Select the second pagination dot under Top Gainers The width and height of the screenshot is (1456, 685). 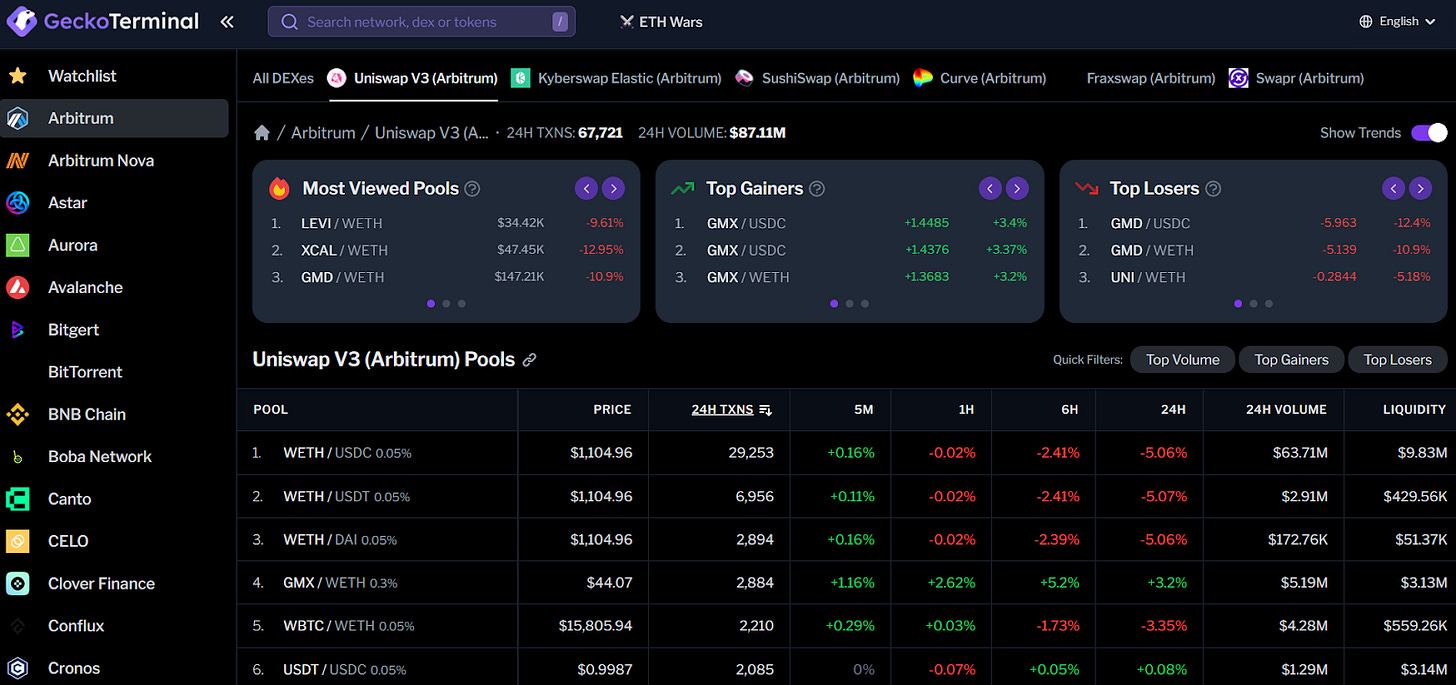click(x=849, y=303)
